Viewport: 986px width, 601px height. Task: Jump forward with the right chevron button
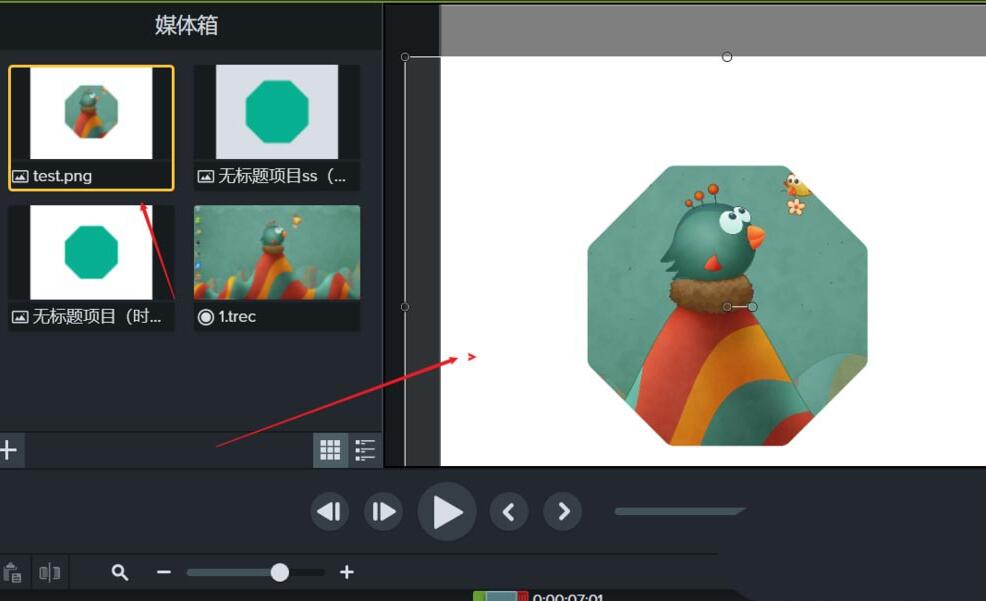click(562, 511)
